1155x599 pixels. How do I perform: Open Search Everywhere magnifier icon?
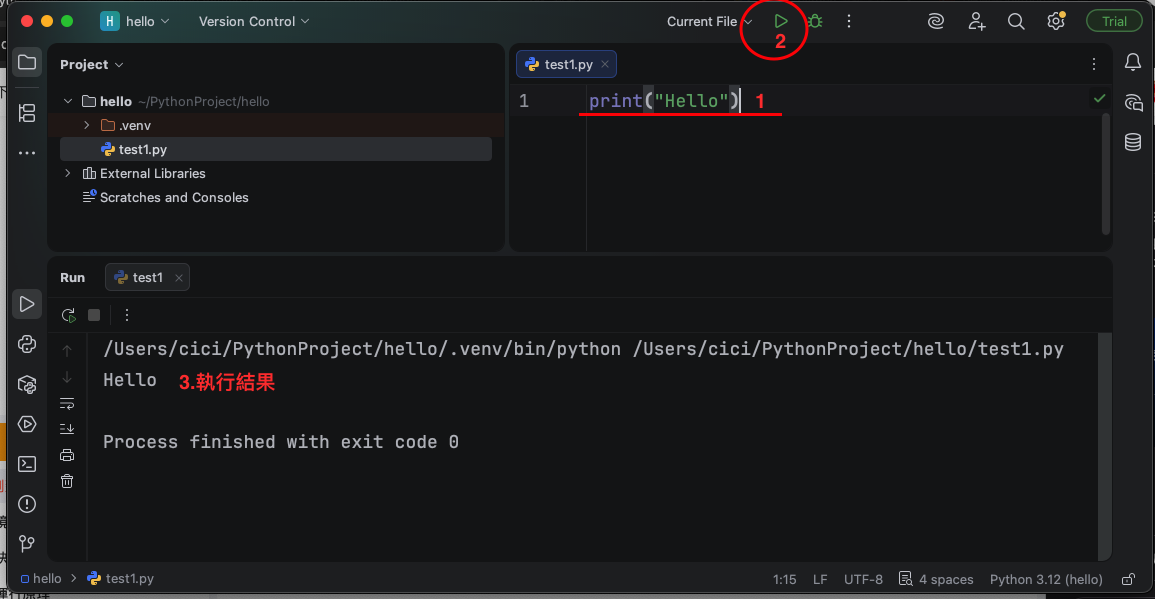(x=1016, y=21)
